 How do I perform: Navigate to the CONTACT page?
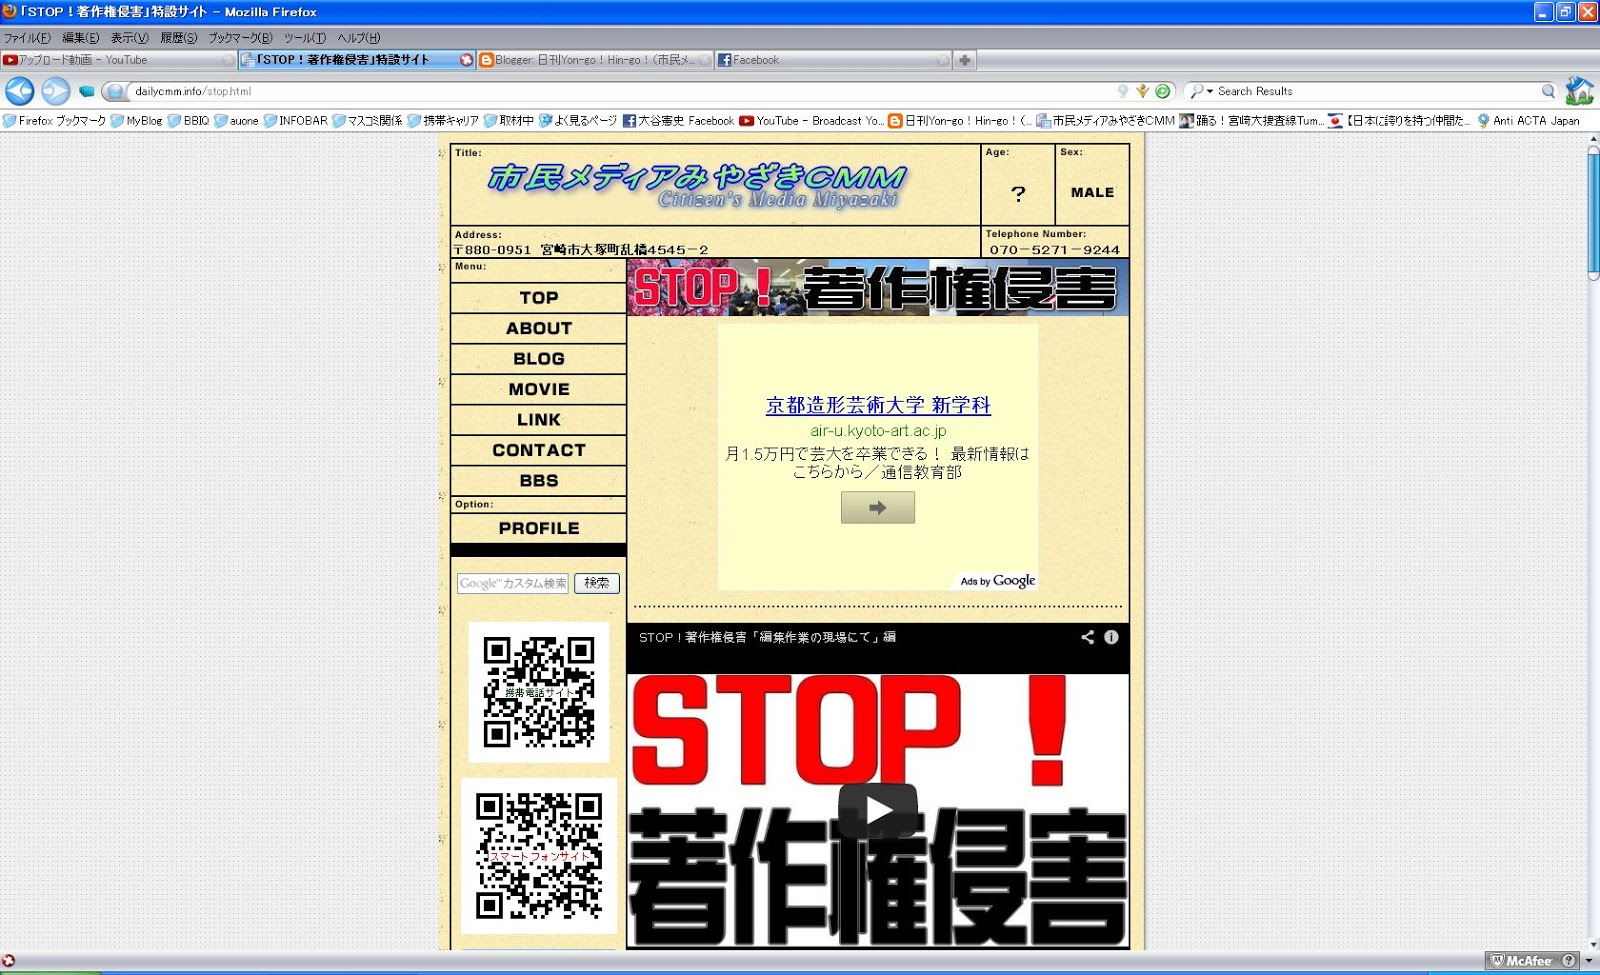pos(538,450)
